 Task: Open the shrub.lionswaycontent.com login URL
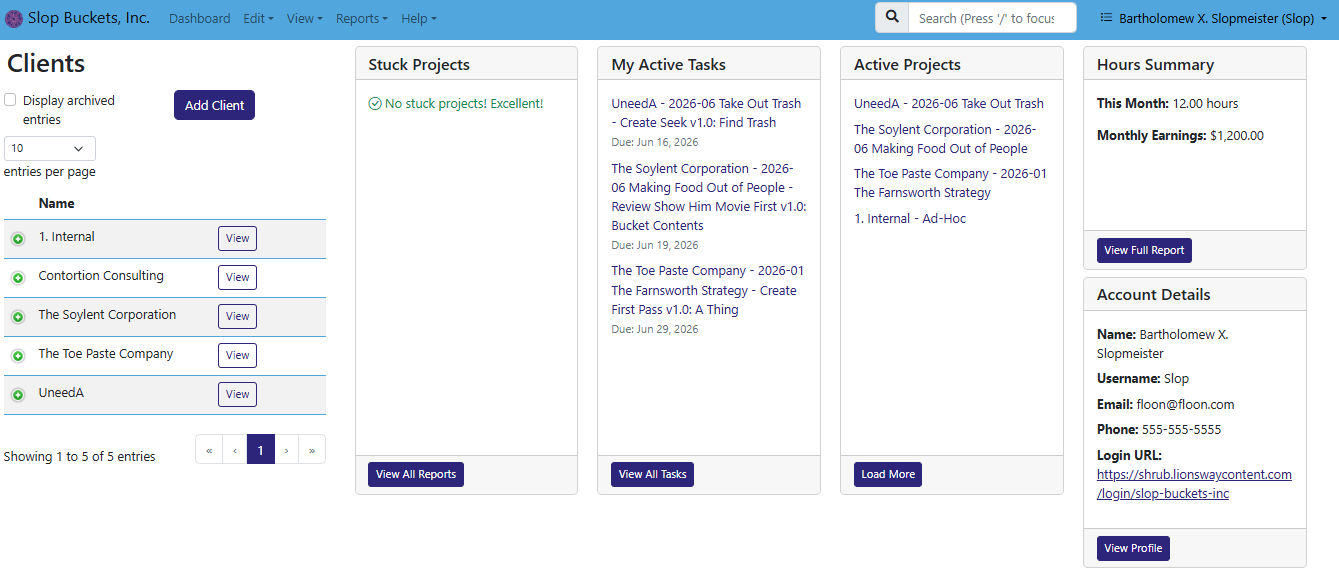[1194, 484]
